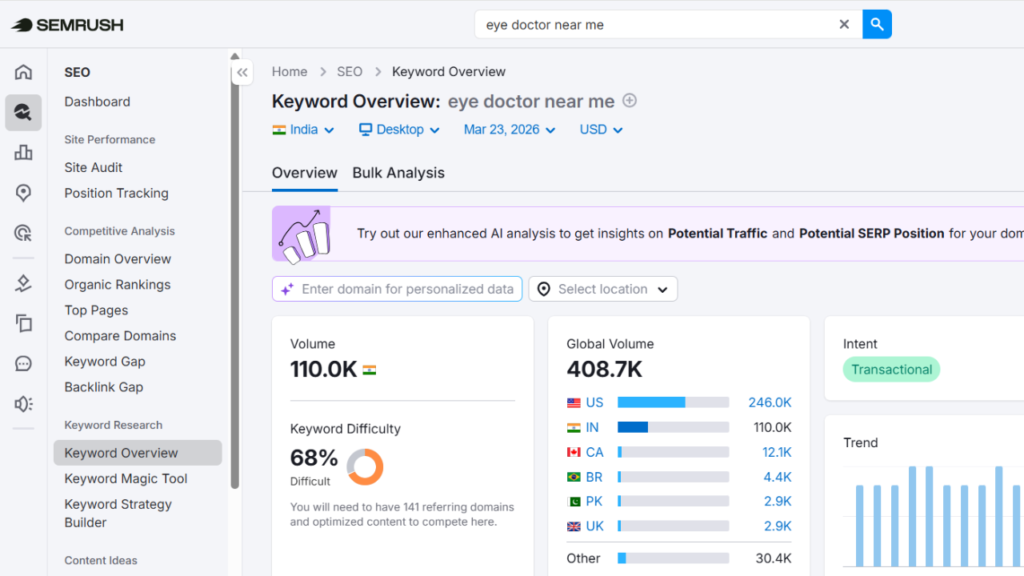Open the India country dropdown
Image resolution: width=1024 pixels, height=576 pixels.
point(303,130)
